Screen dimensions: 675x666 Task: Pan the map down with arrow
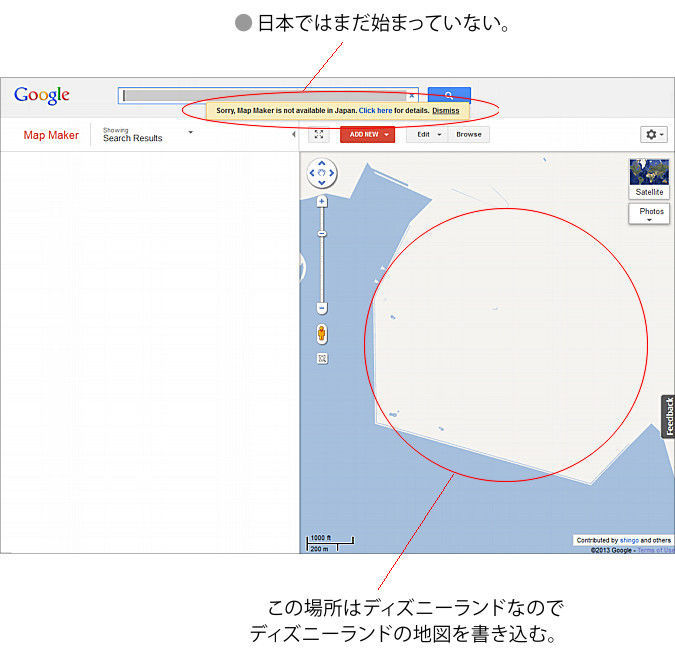(322, 183)
